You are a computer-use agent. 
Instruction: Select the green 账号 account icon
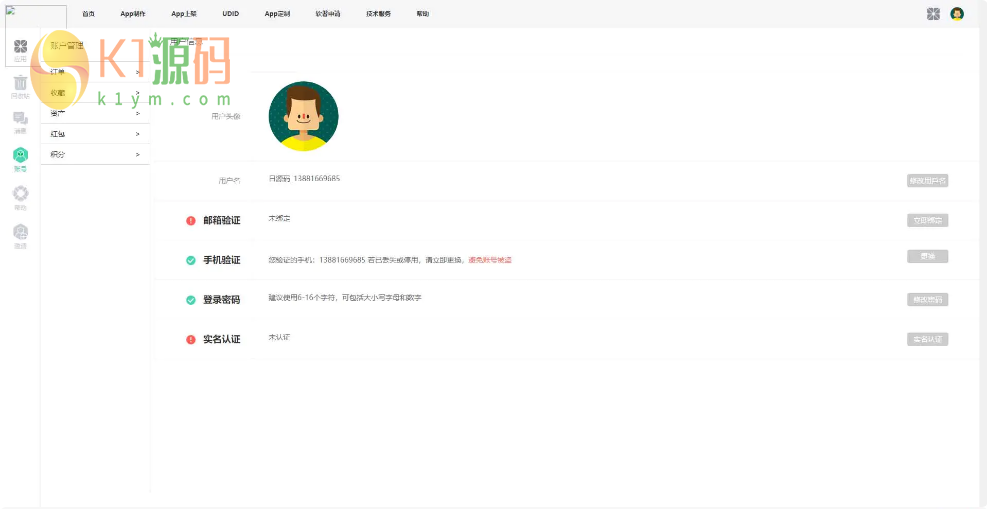[x=20, y=155]
